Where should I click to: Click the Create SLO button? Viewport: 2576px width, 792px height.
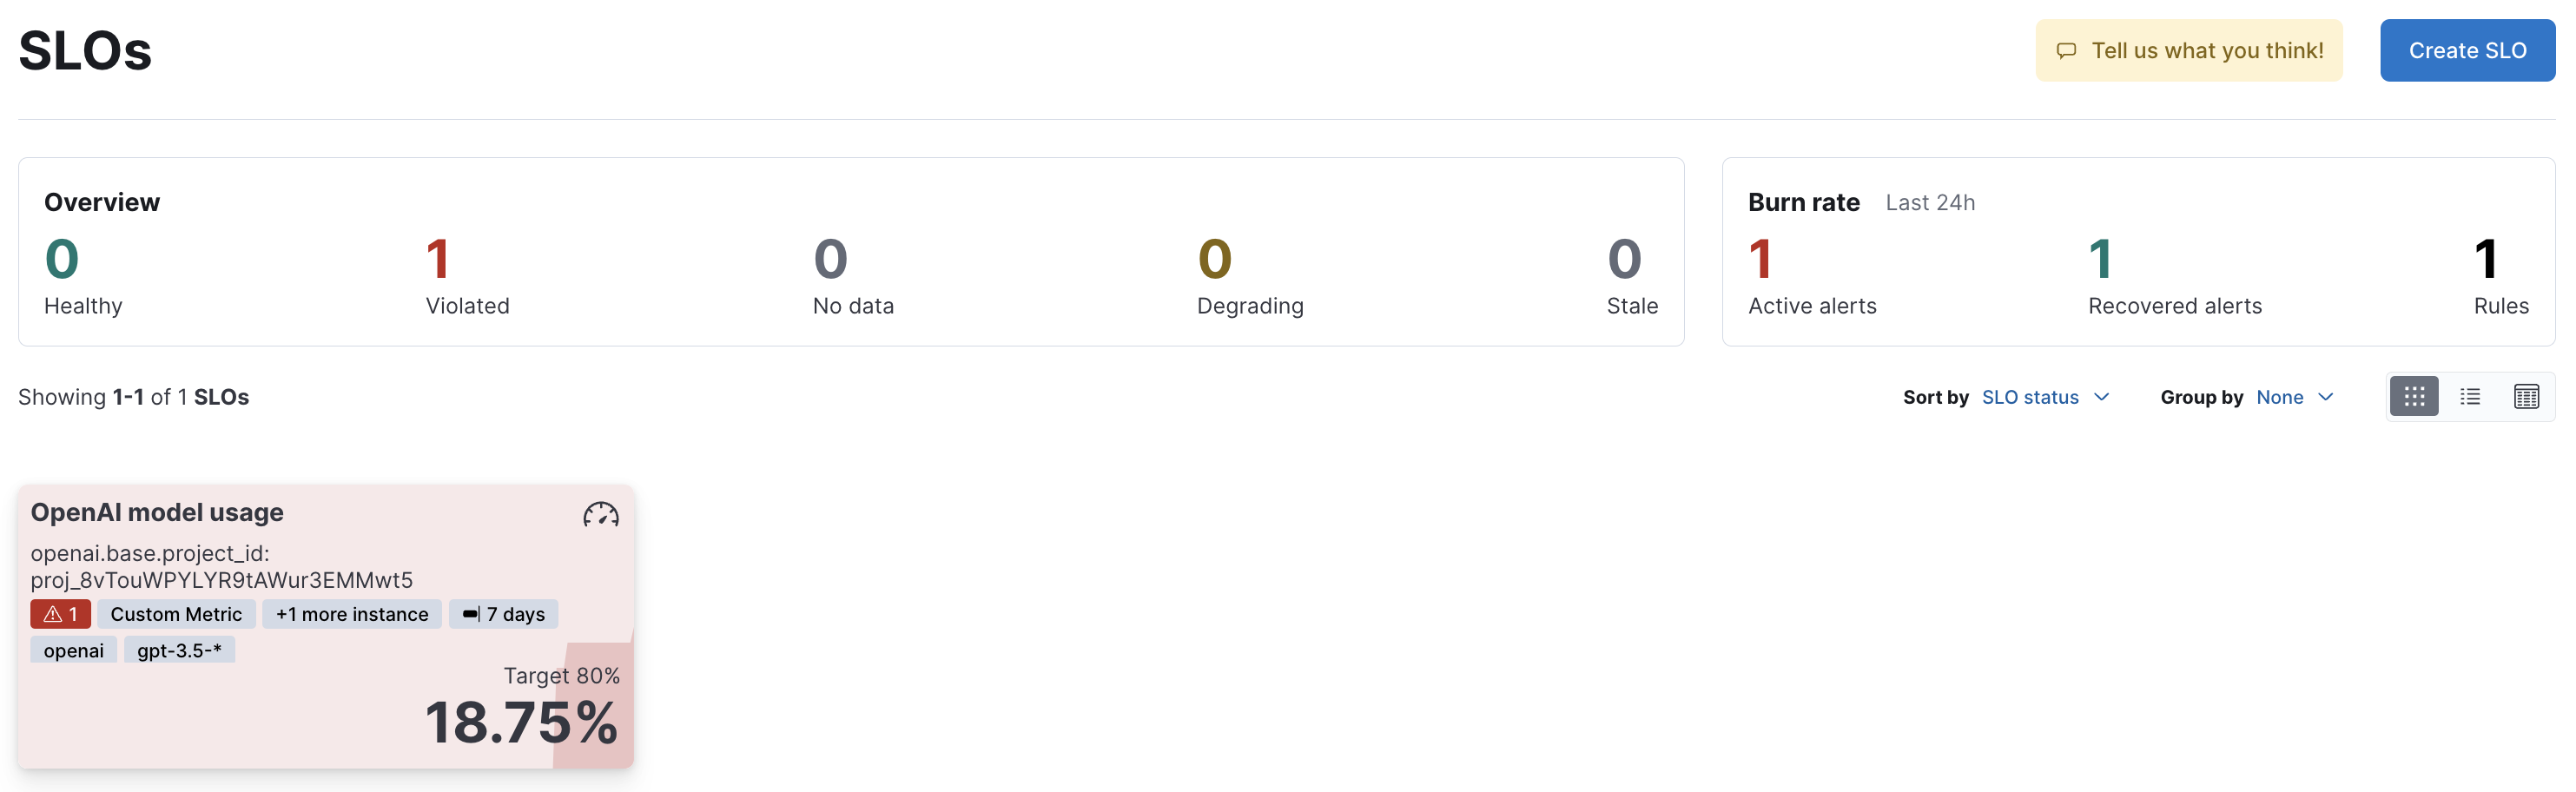(2466, 51)
